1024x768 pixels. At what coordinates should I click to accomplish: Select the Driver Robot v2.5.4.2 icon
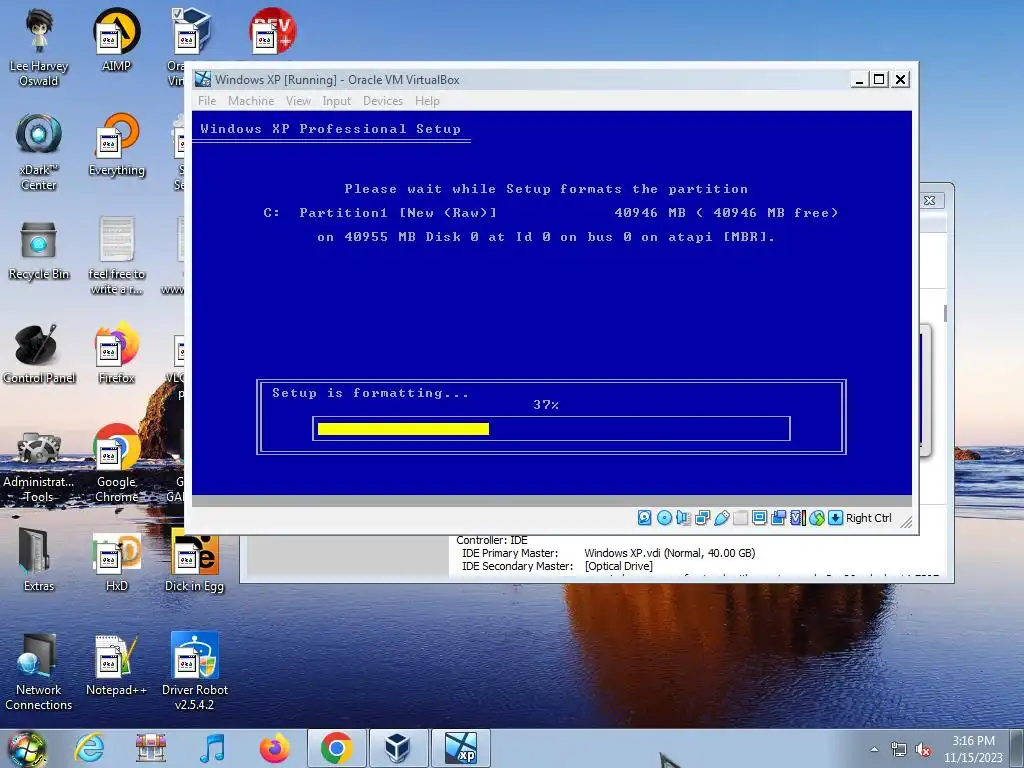click(194, 672)
